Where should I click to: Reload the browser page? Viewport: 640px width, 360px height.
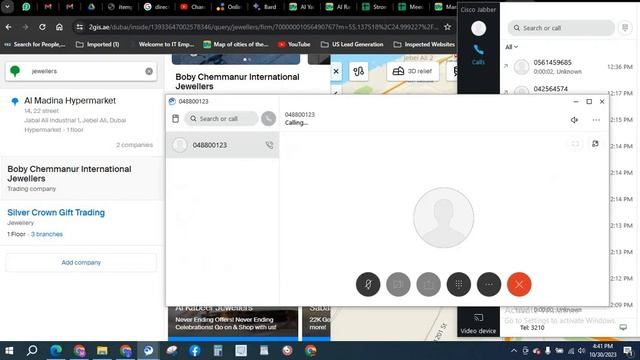pos(42,27)
